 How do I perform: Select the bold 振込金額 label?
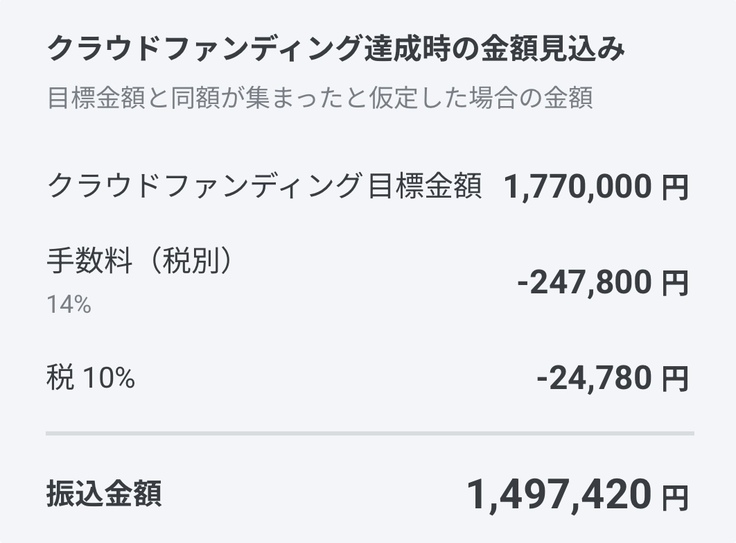point(104,492)
